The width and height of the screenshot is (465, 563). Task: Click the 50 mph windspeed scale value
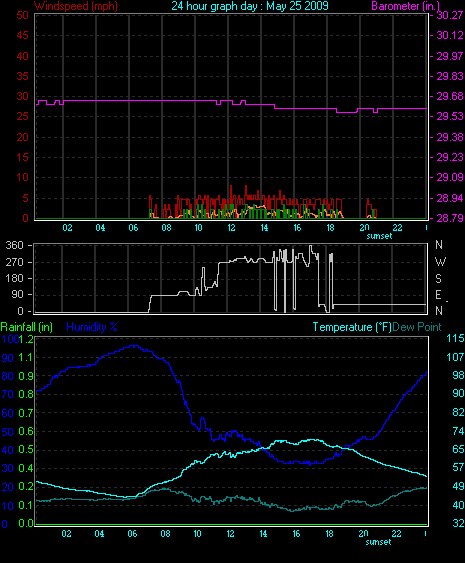point(22,15)
